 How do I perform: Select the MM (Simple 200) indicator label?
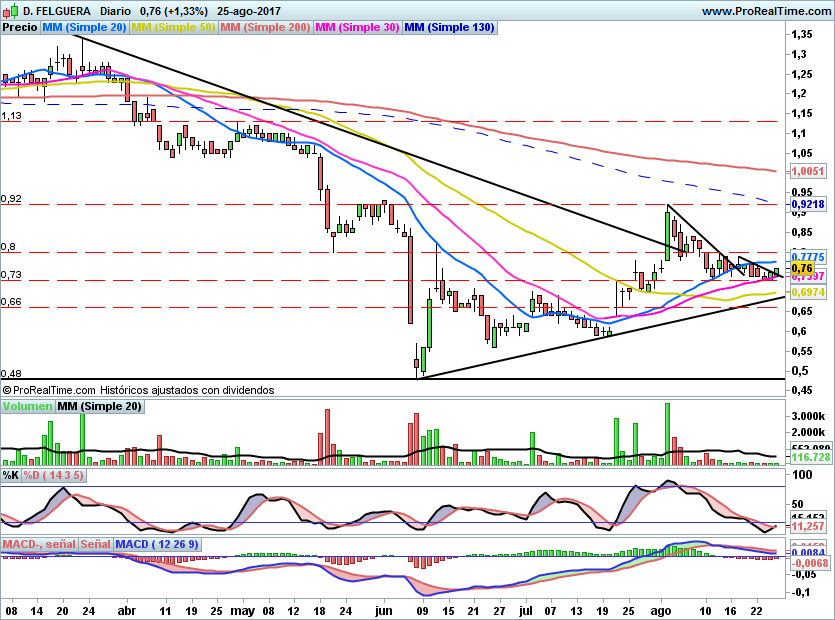(x=265, y=28)
